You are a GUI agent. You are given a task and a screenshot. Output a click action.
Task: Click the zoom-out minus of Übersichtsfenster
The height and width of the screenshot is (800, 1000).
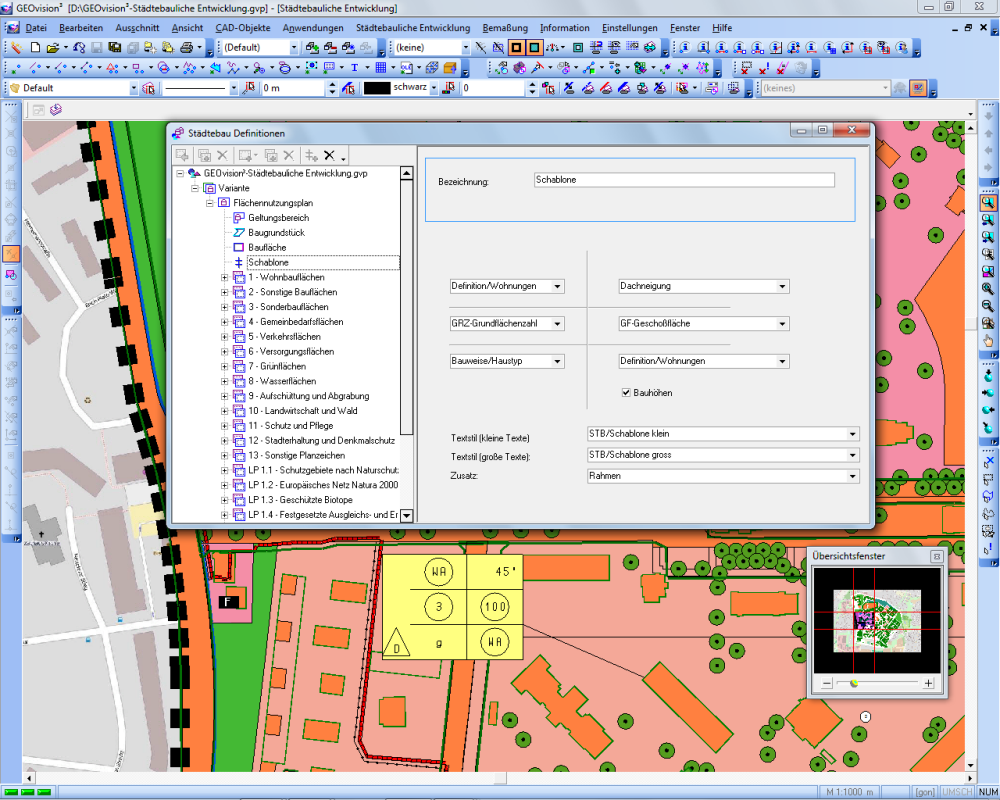coord(827,683)
